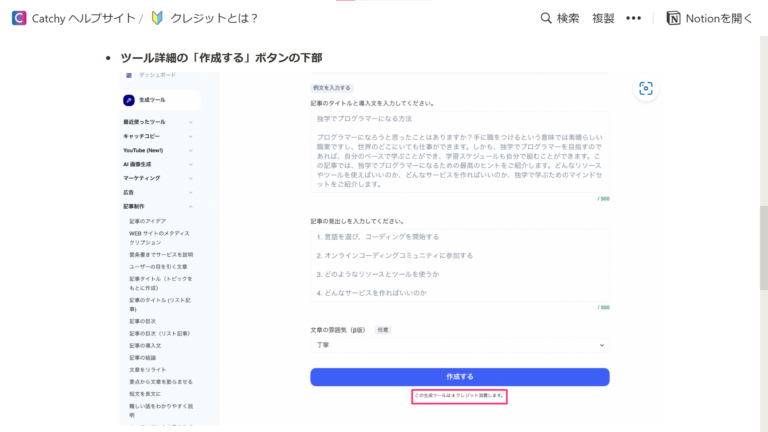Viewport: 768px width, 432px height.
Task: Open the three-dot more options menu
Action: (x=633, y=18)
